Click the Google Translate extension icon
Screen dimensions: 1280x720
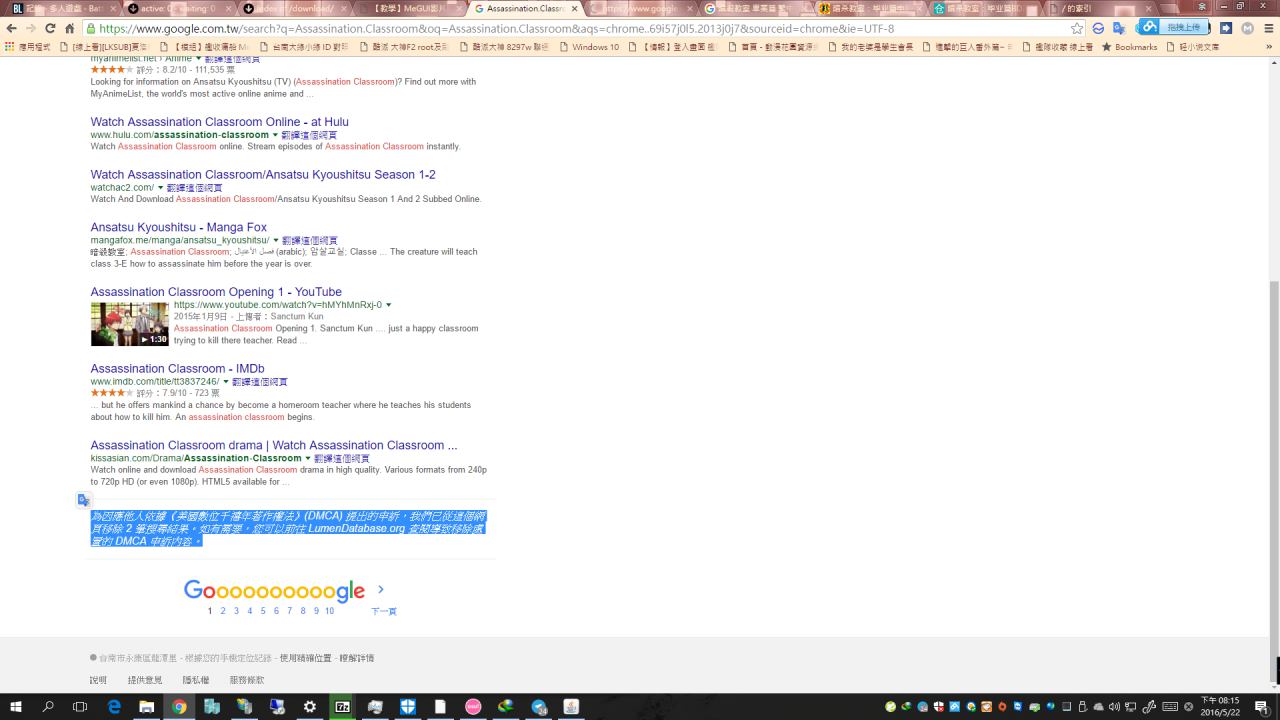(1118, 28)
